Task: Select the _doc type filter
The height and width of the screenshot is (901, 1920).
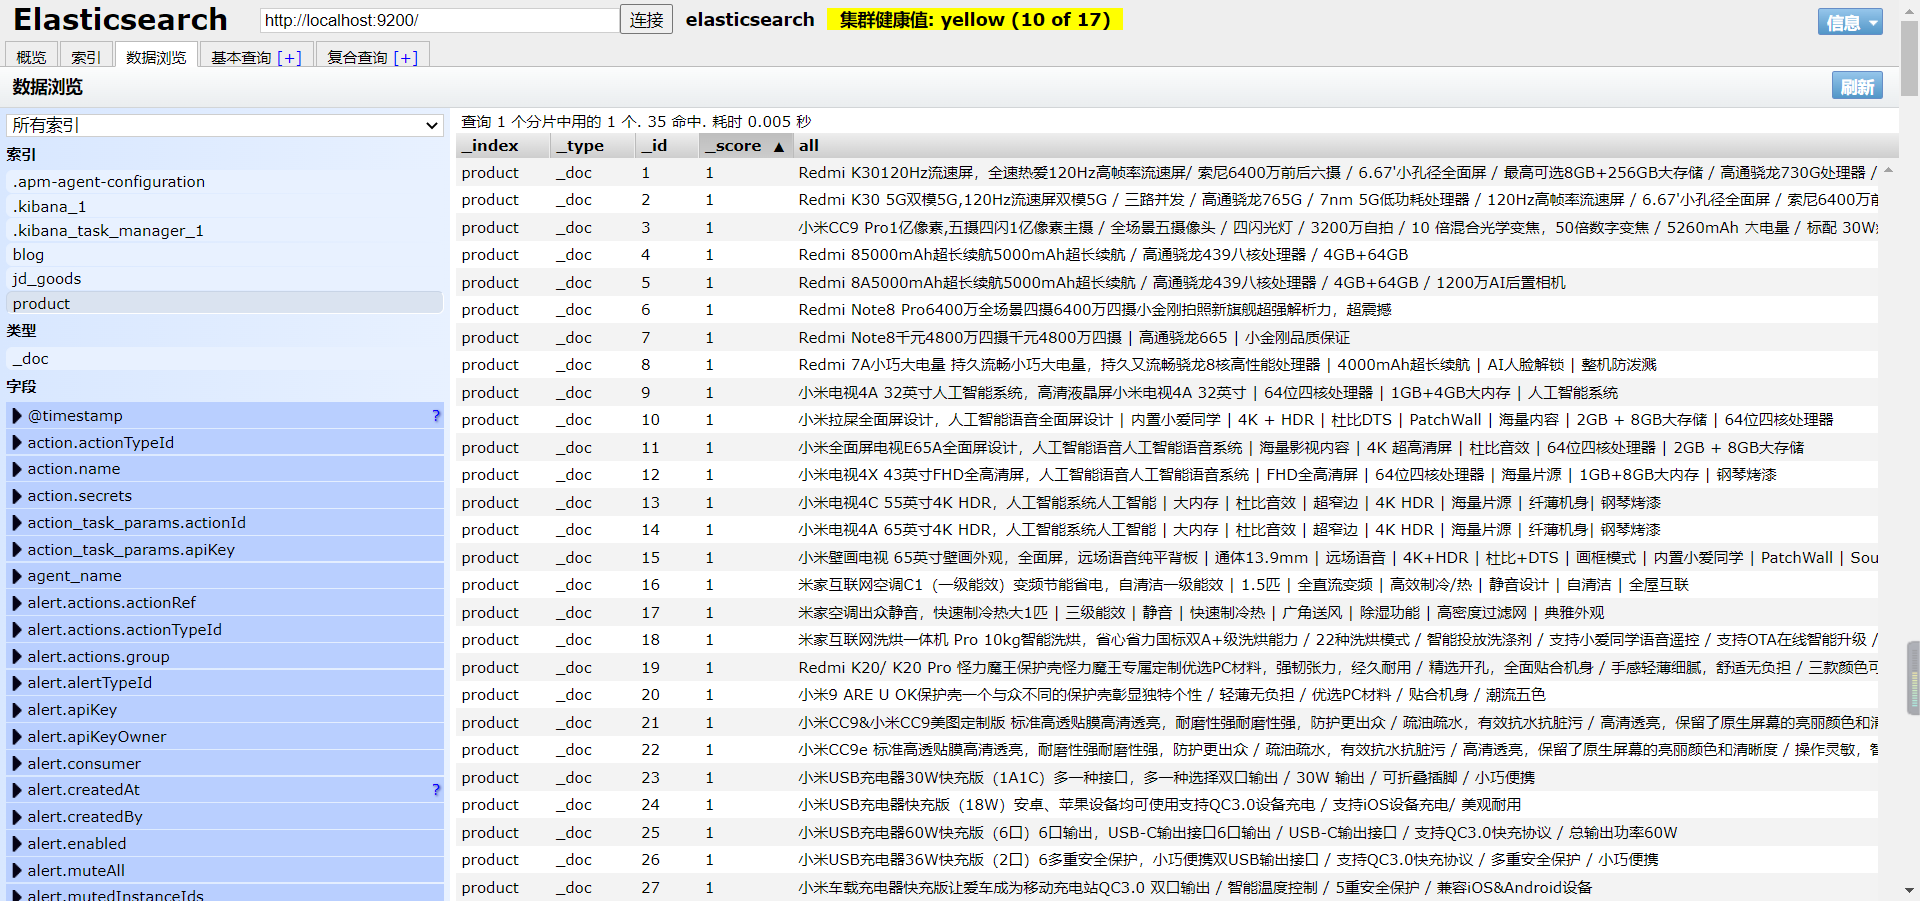Action: point(225,359)
